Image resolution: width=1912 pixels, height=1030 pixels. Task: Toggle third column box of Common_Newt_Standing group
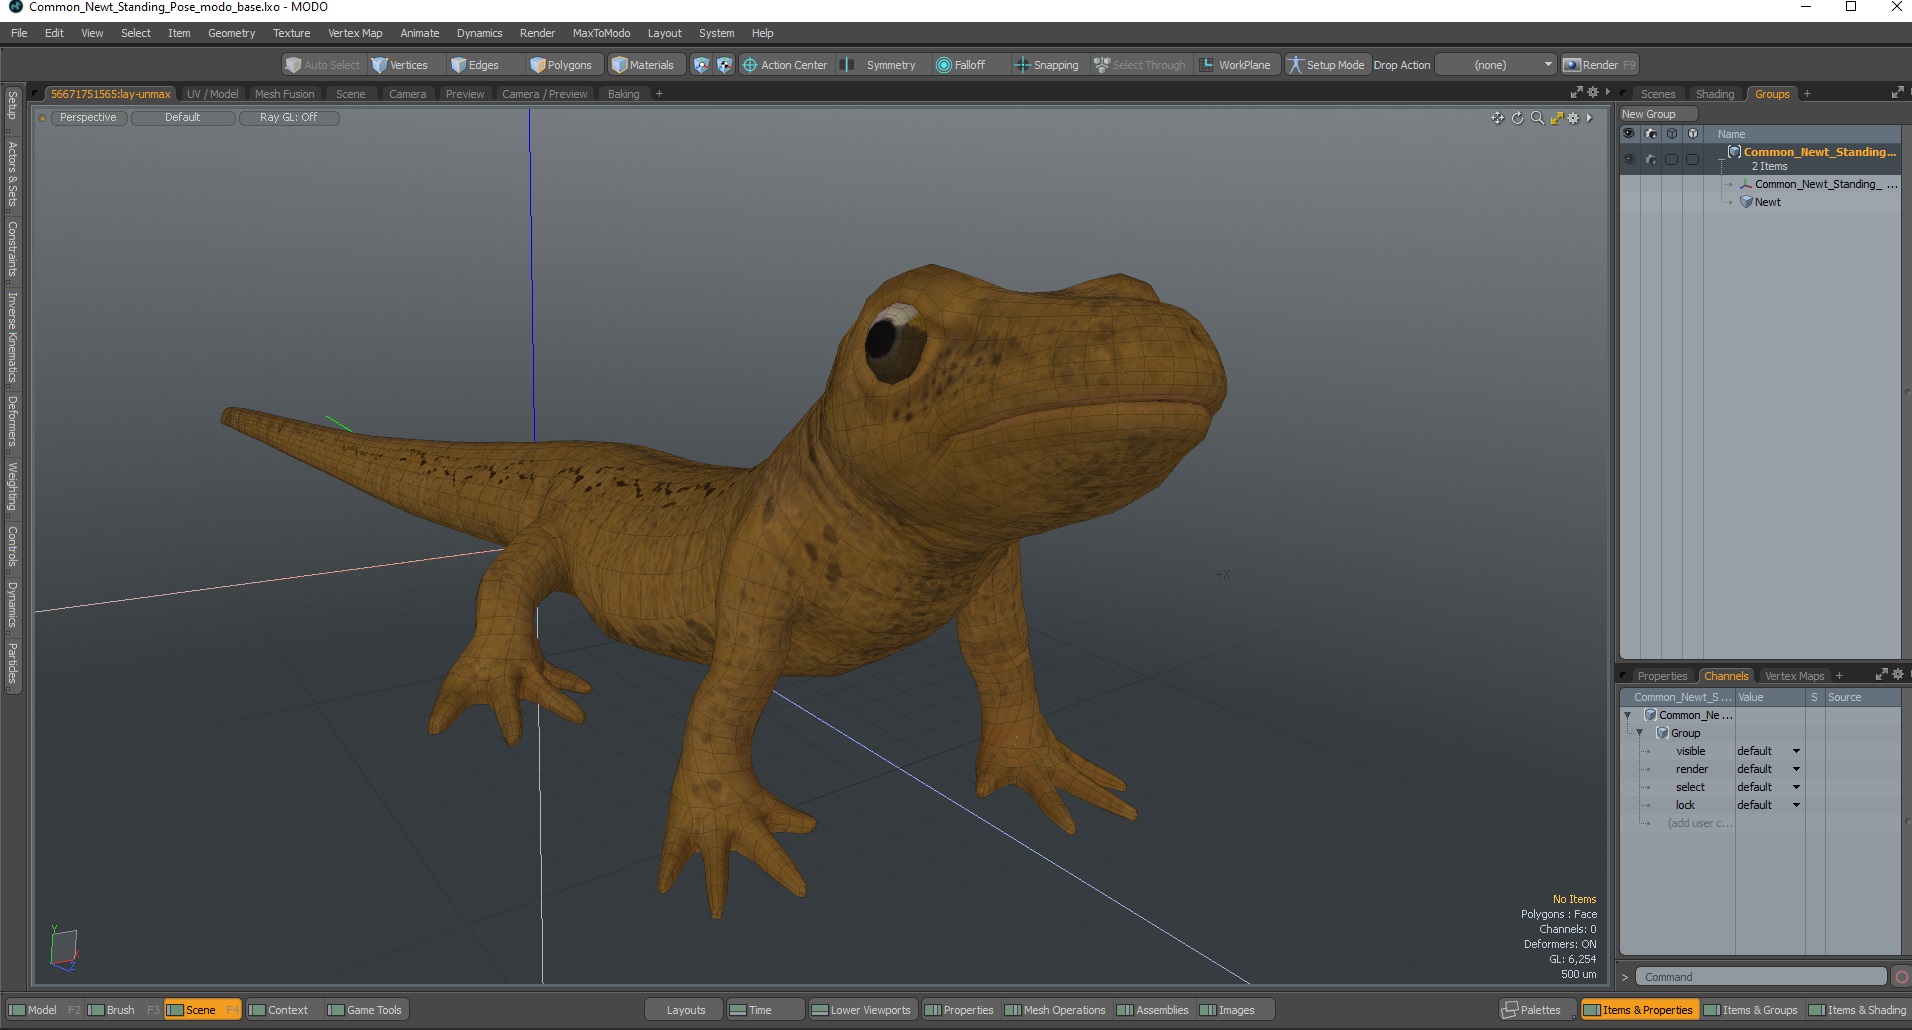pyautogui.click(x=1671, y=159)
